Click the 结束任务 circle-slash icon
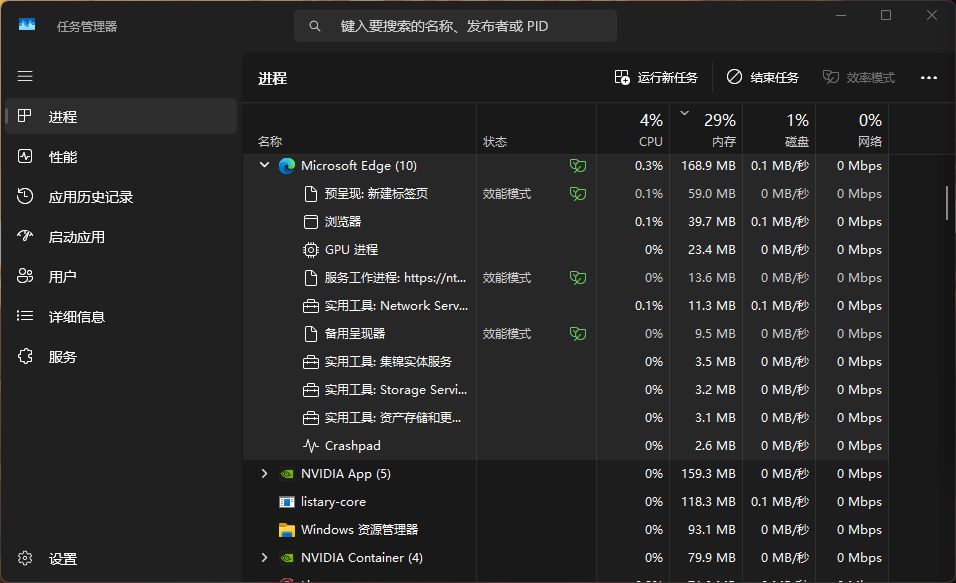Screen dimensions: 956x583 734,77
